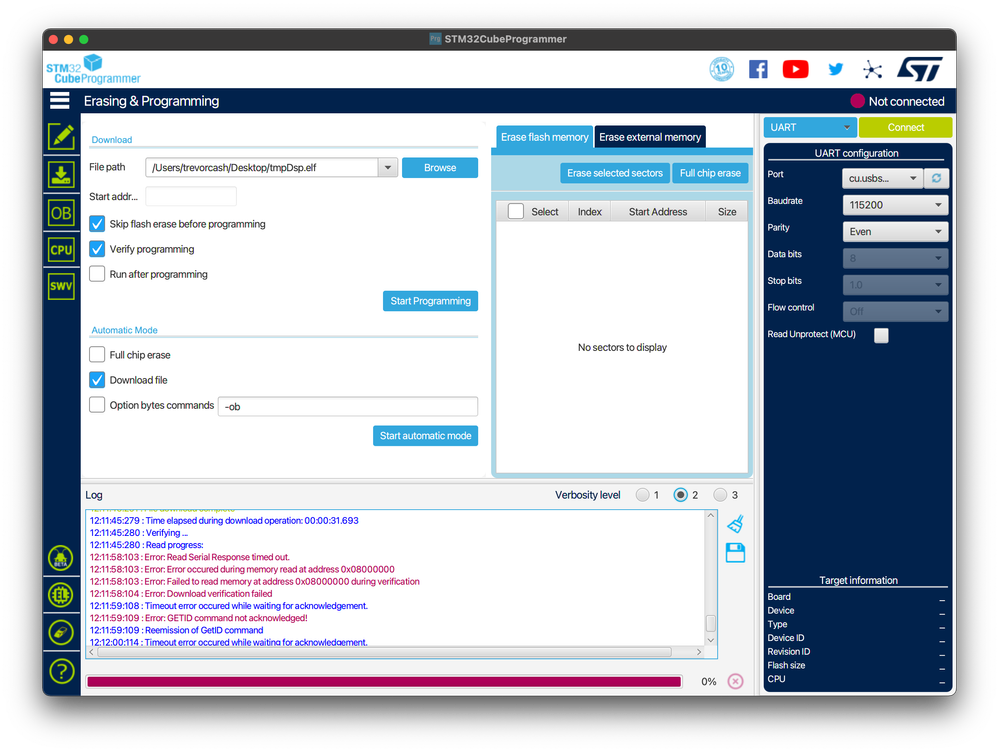The image size is (999, 752).
Task: Open Memory & File editing pencil icon
Action: [61, 136]
